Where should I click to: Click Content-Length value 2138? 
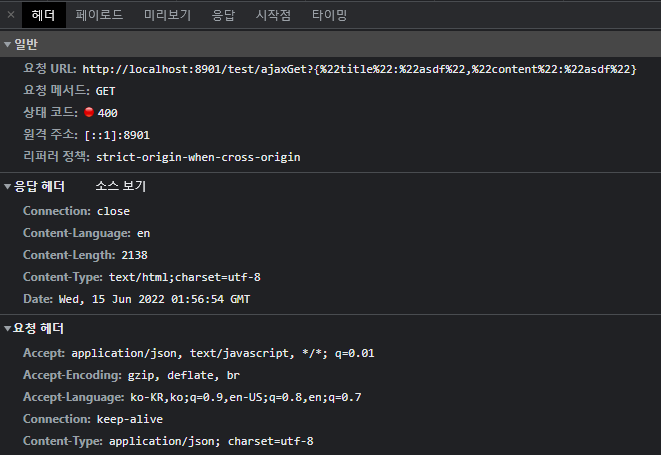pos(134,255)
